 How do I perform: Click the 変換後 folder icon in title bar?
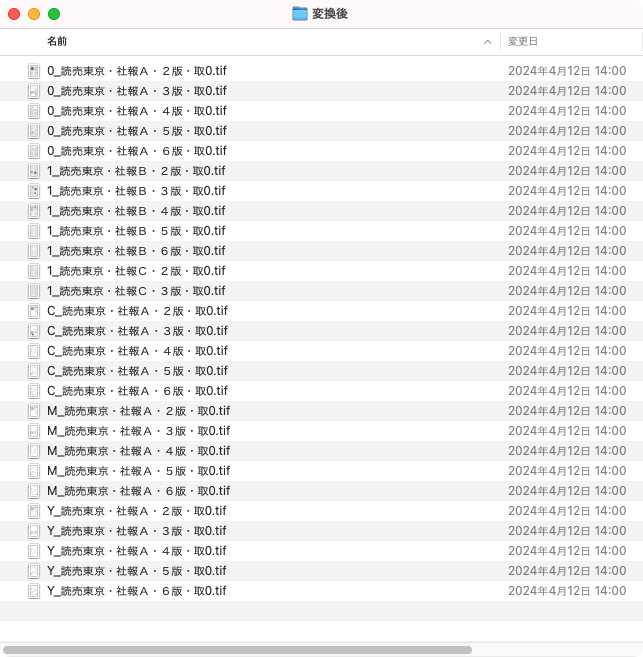[300, 14]
